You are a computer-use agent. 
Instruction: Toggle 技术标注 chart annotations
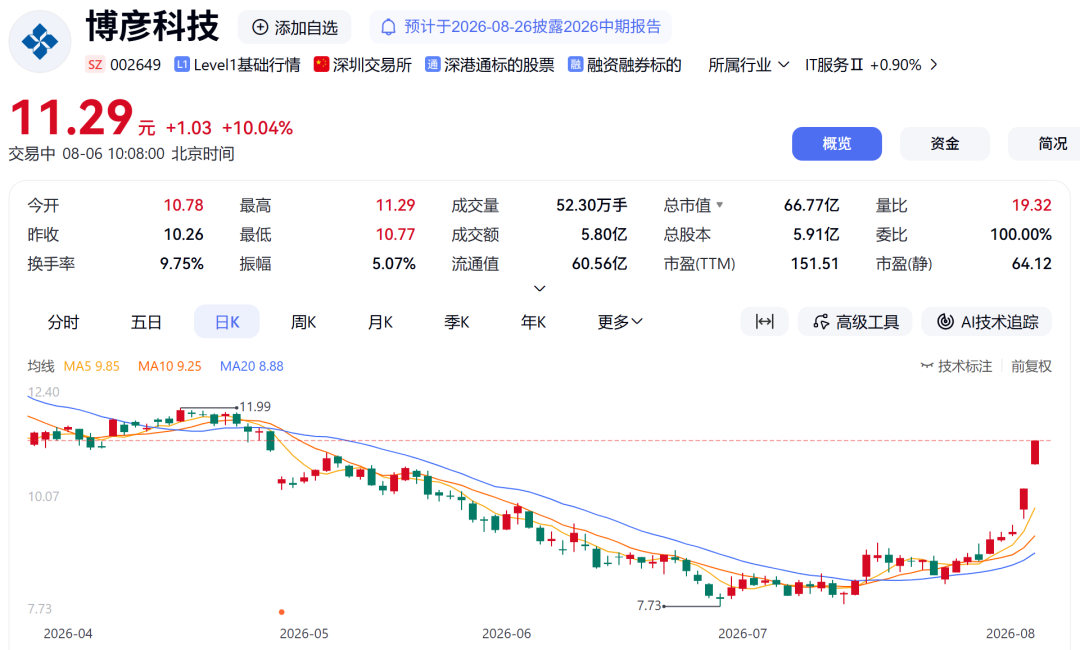pyautogui.click(x=956, y=366)
